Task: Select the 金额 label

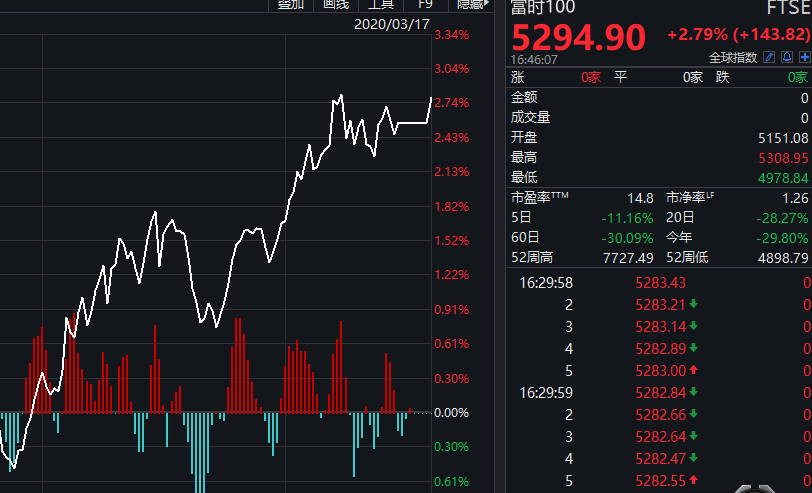Action: click(524, 97)
